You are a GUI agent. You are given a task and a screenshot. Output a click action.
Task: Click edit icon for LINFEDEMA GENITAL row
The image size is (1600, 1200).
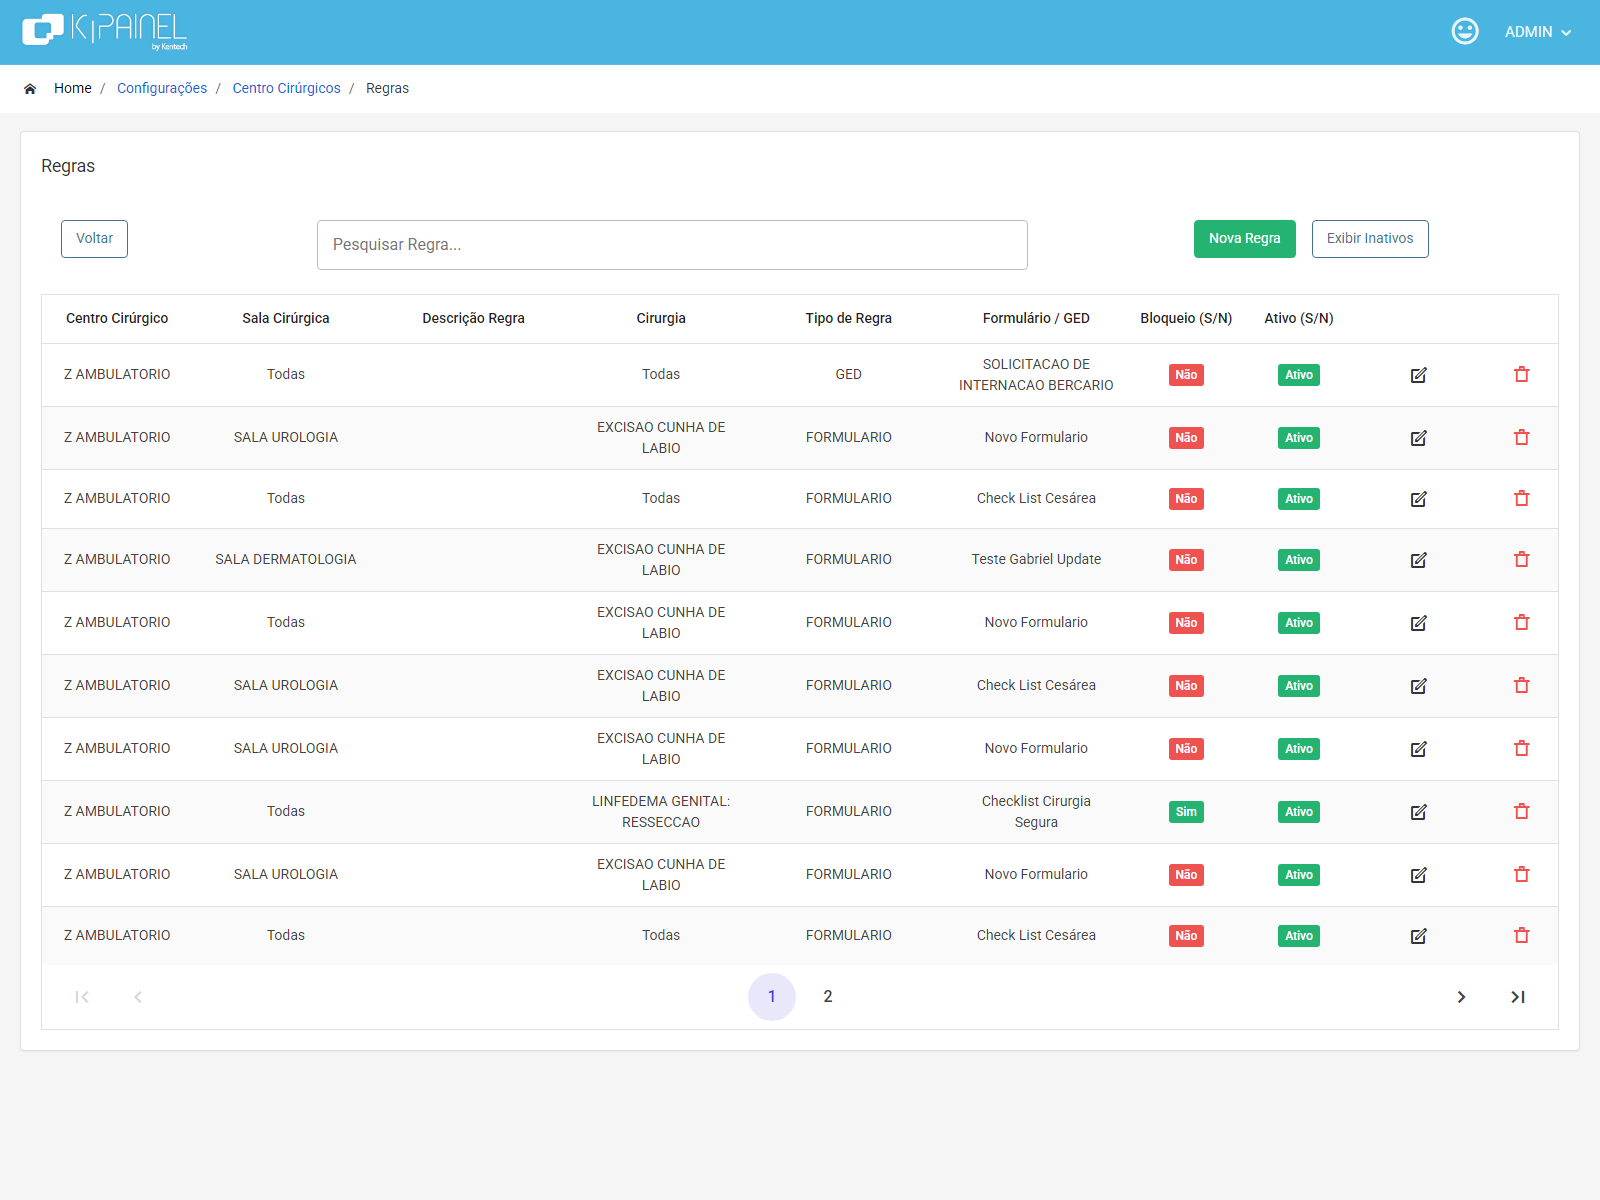[1418, 812]
